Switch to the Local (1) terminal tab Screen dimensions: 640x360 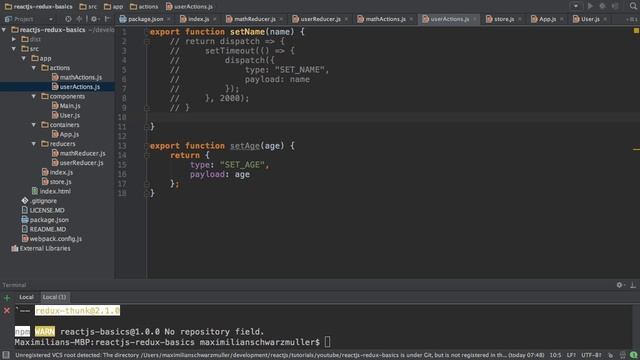pyautogui.click(x=54, y=297)
